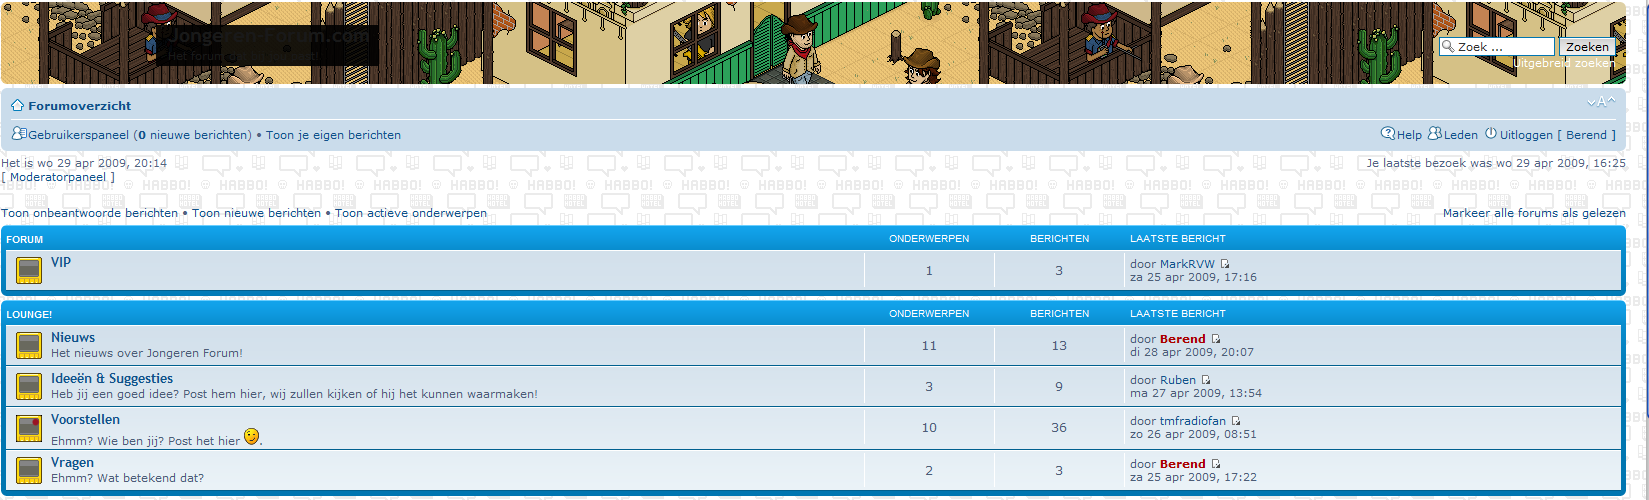Screen dimensions: 1649x500
Task: Open Ruben user profile
Action: [1178, 381]
